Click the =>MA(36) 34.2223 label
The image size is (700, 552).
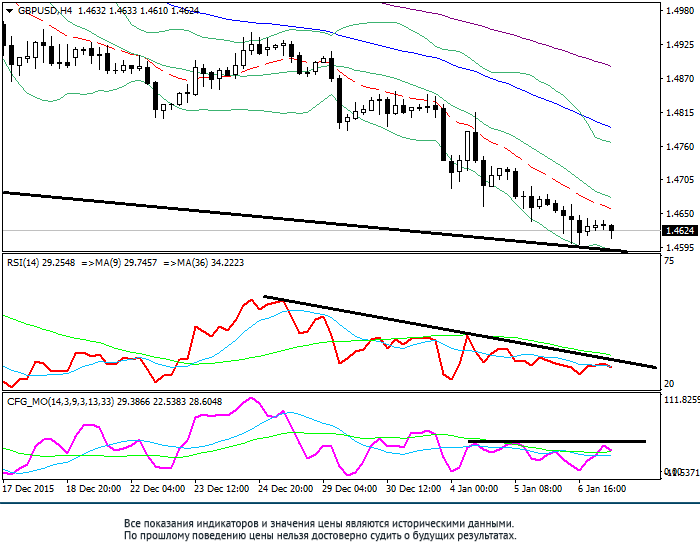pos(204,263)
